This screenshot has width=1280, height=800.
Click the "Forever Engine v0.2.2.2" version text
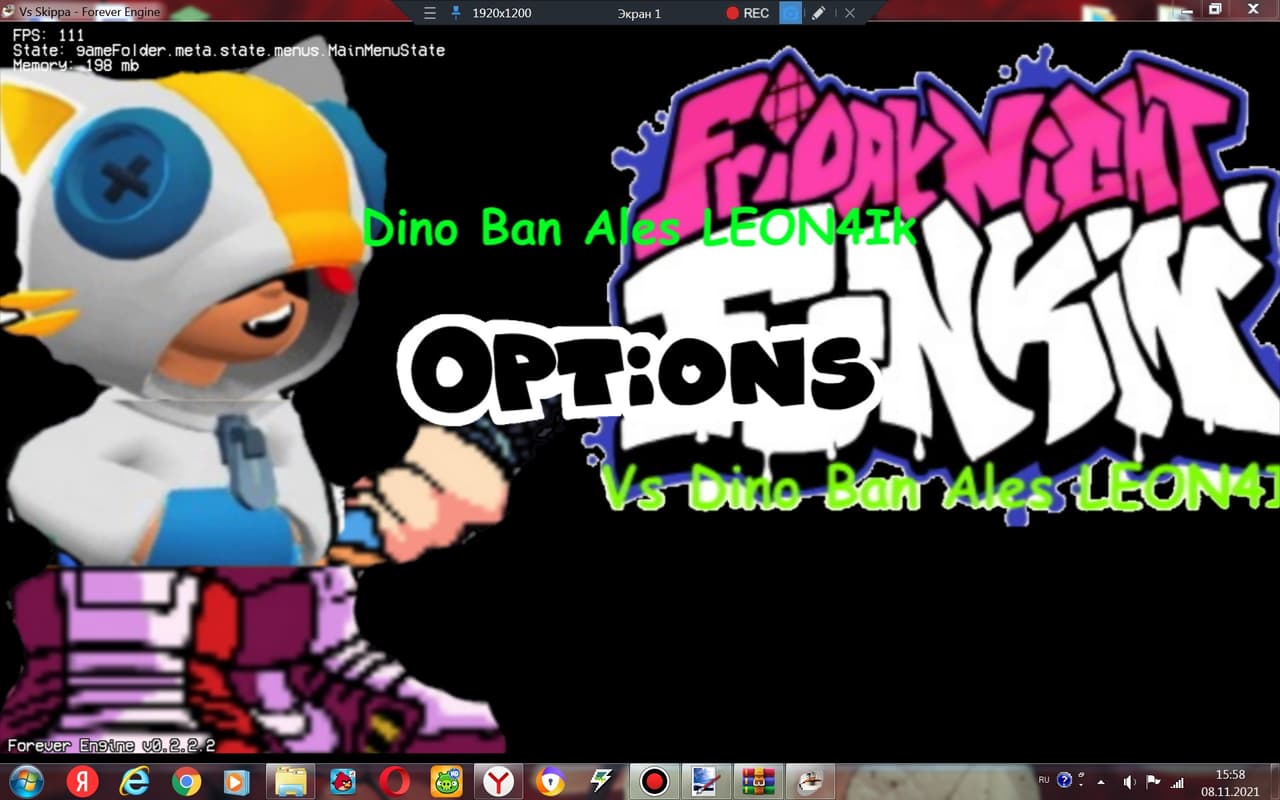coord(111,745)
